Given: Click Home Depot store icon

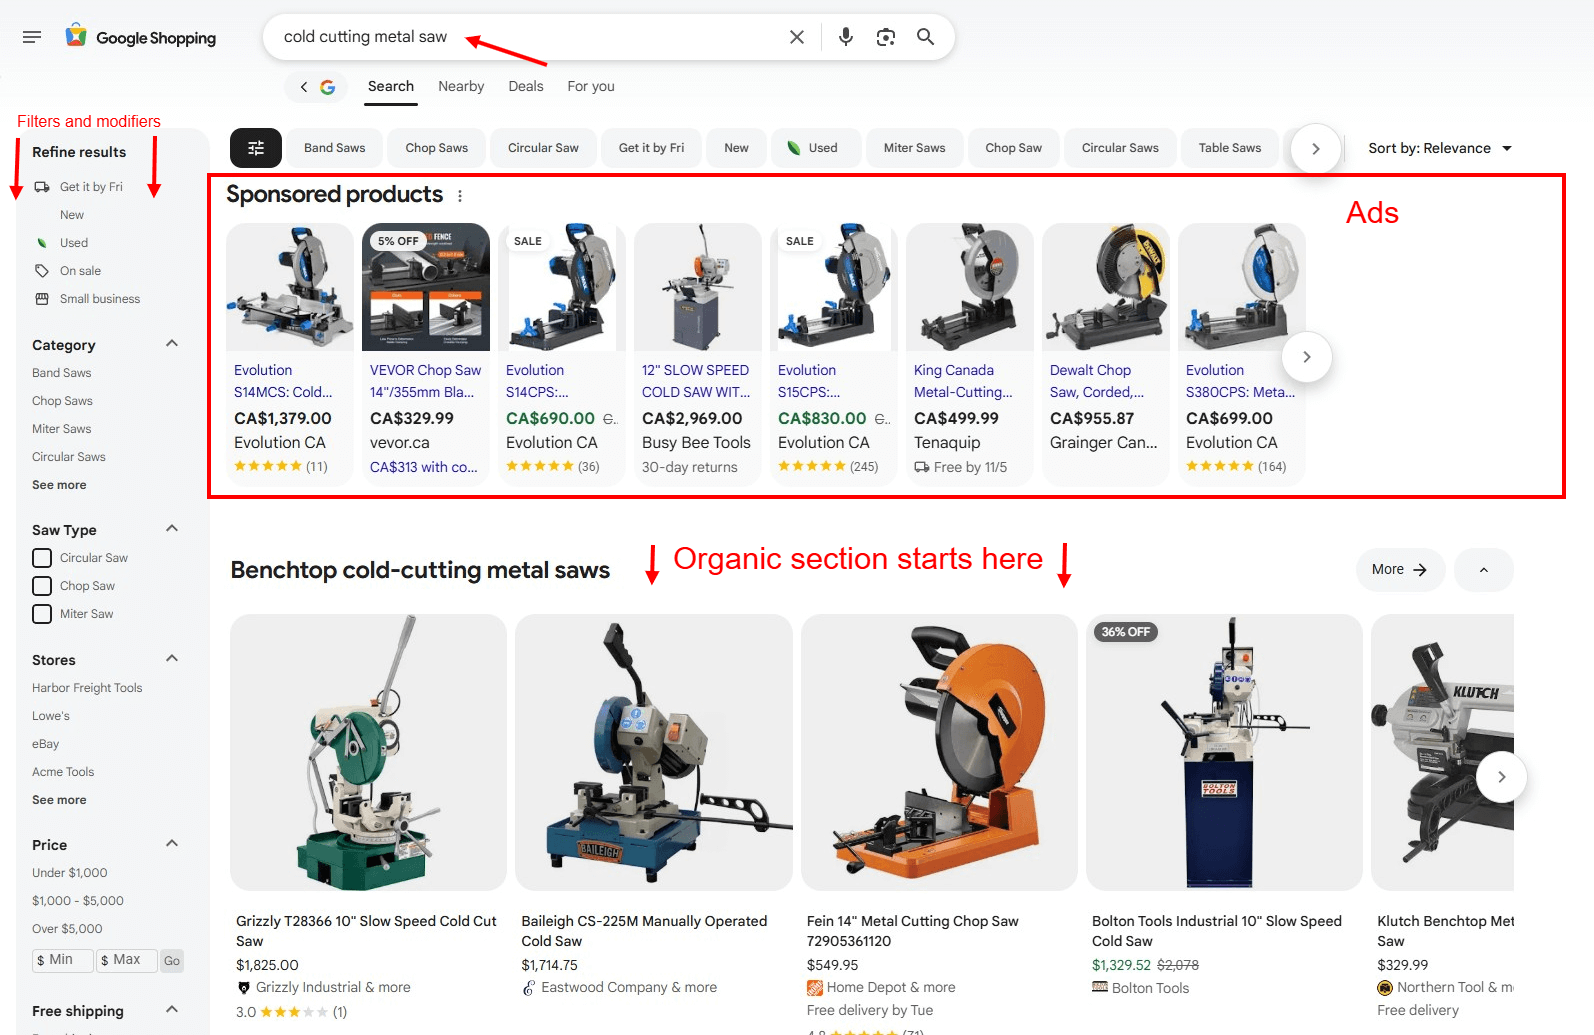Looking at the screenshot, I should [815, 988].
